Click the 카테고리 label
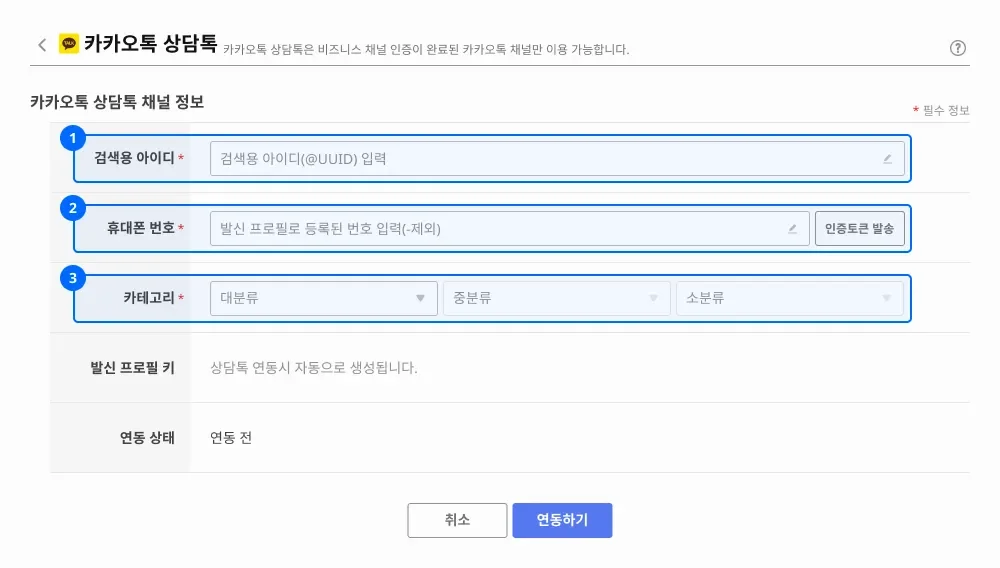1000x568 pixels. (x=149, y=298)
